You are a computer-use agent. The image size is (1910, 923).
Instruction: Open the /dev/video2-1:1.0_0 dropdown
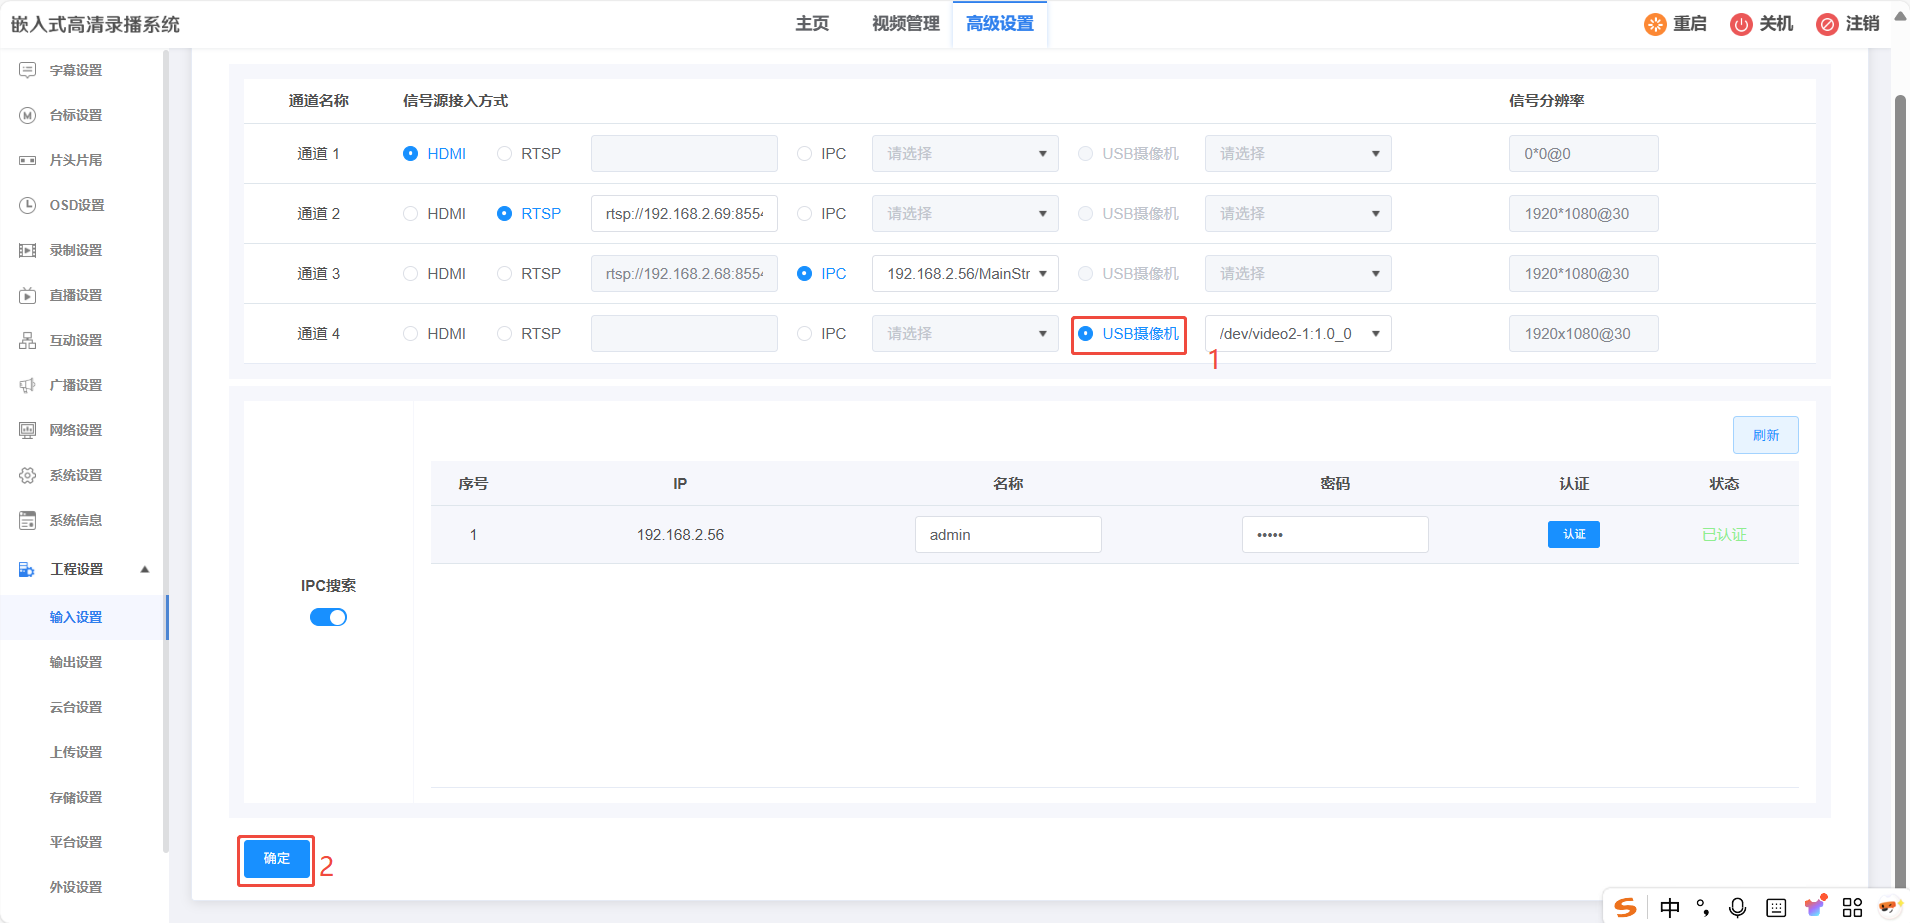[x=1298, y=333]
